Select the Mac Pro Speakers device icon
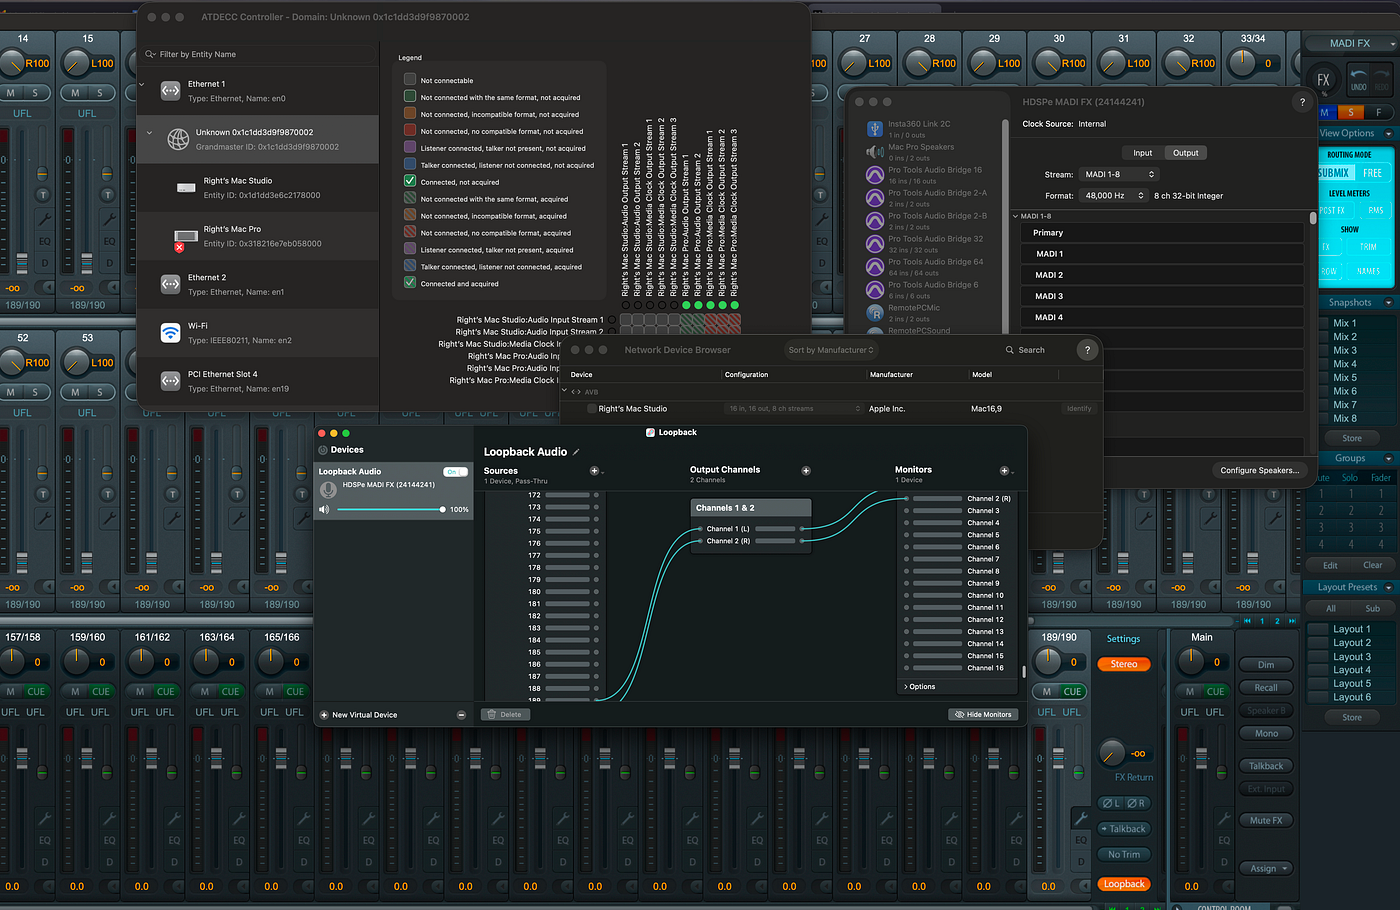The height and width of the screenshot is (910, 1400). (x=875, y=152)
